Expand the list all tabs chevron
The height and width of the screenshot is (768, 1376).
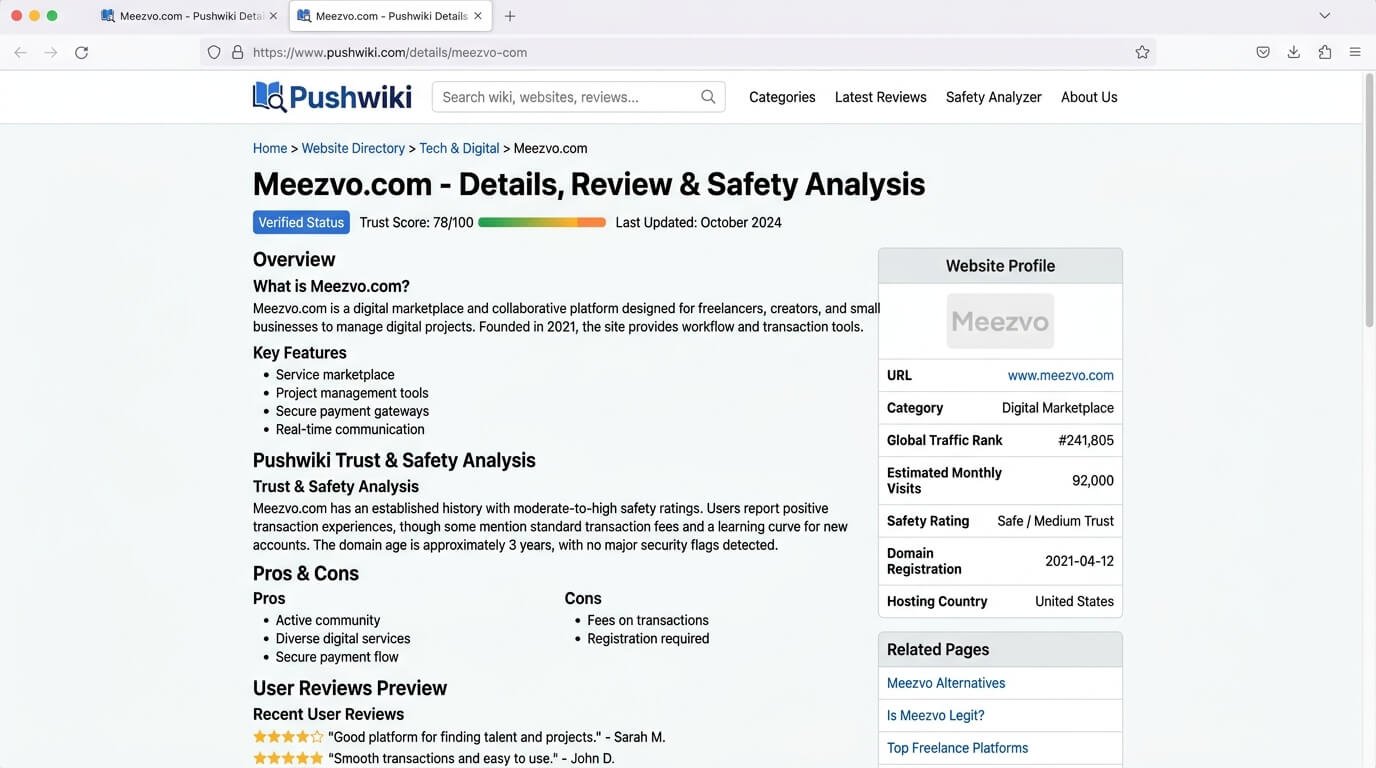(1325, 16)
